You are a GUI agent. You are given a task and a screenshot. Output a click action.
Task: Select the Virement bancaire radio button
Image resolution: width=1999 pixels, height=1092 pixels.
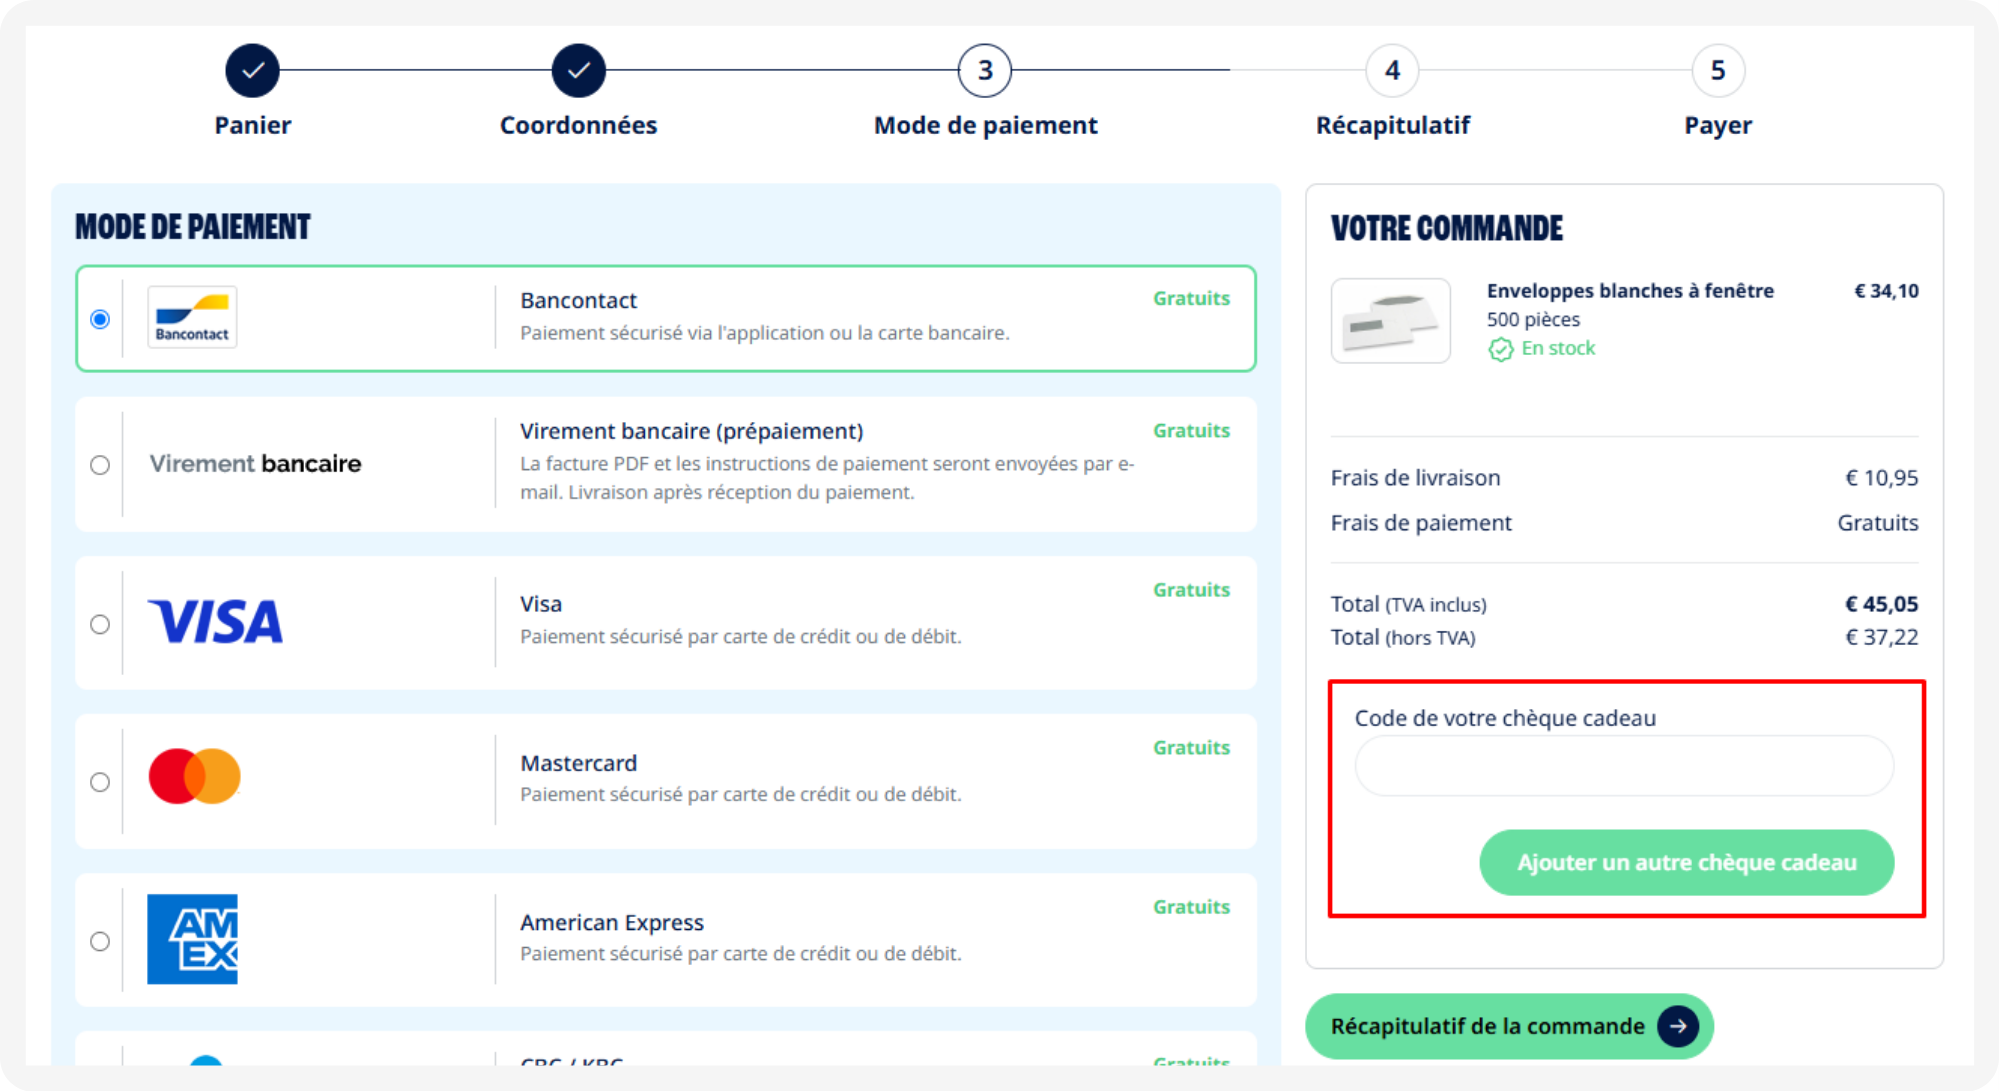click(x=100, y=465)
